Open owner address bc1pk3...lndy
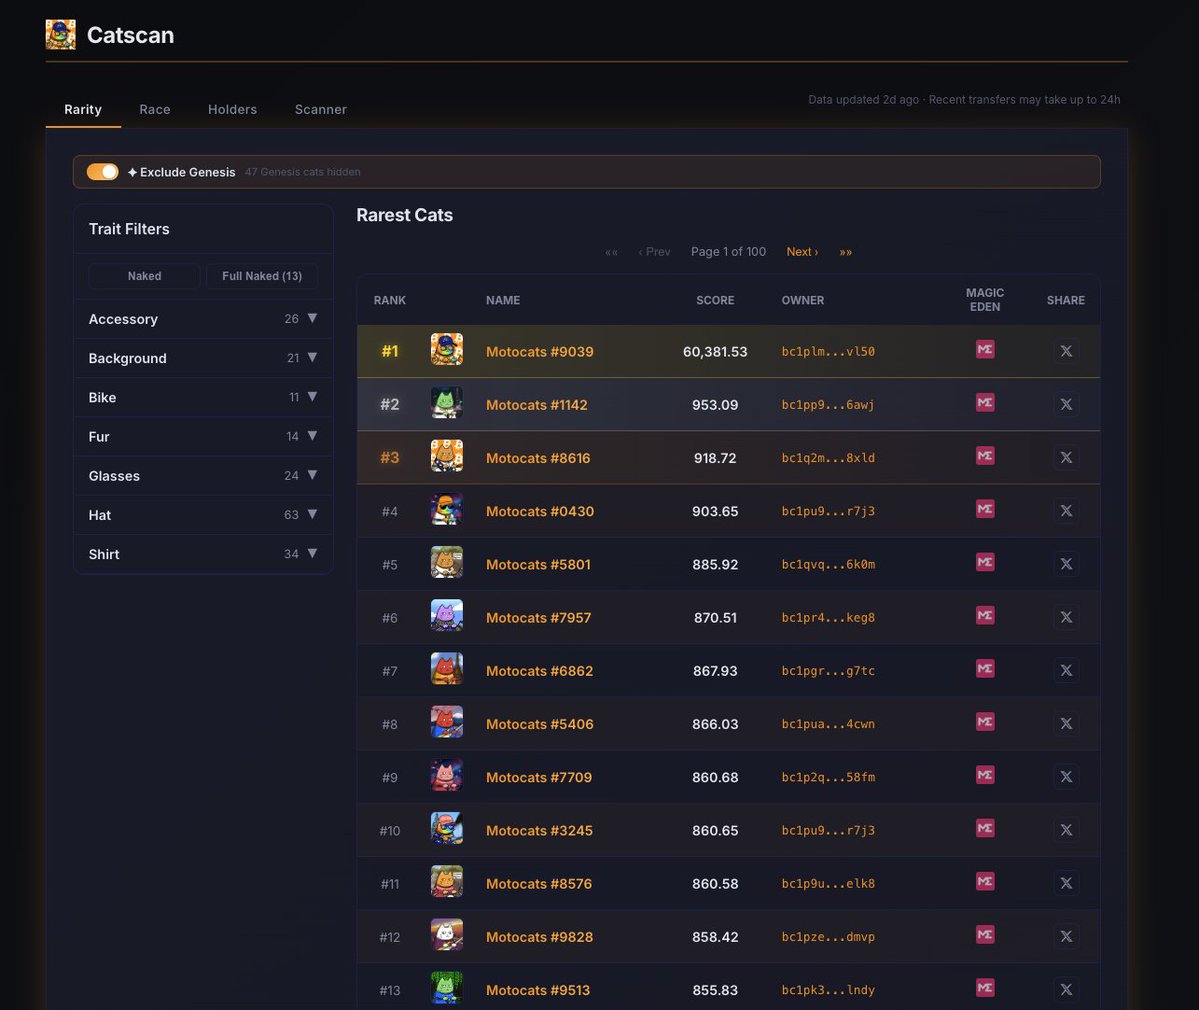The image size is (1199, 1010). [828, 990]
